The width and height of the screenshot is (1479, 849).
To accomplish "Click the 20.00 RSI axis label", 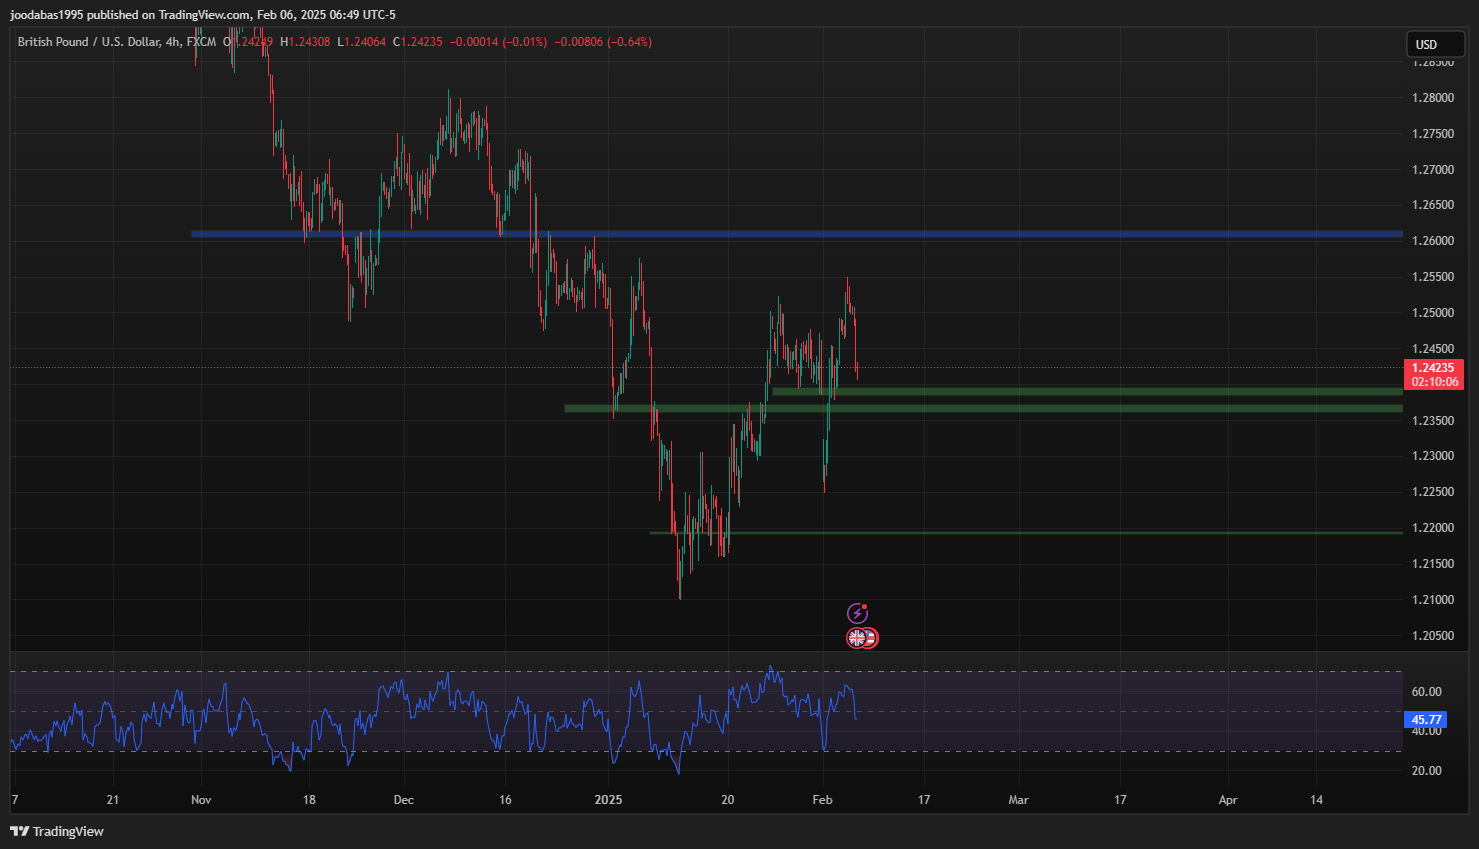I will coord(1426,771).
